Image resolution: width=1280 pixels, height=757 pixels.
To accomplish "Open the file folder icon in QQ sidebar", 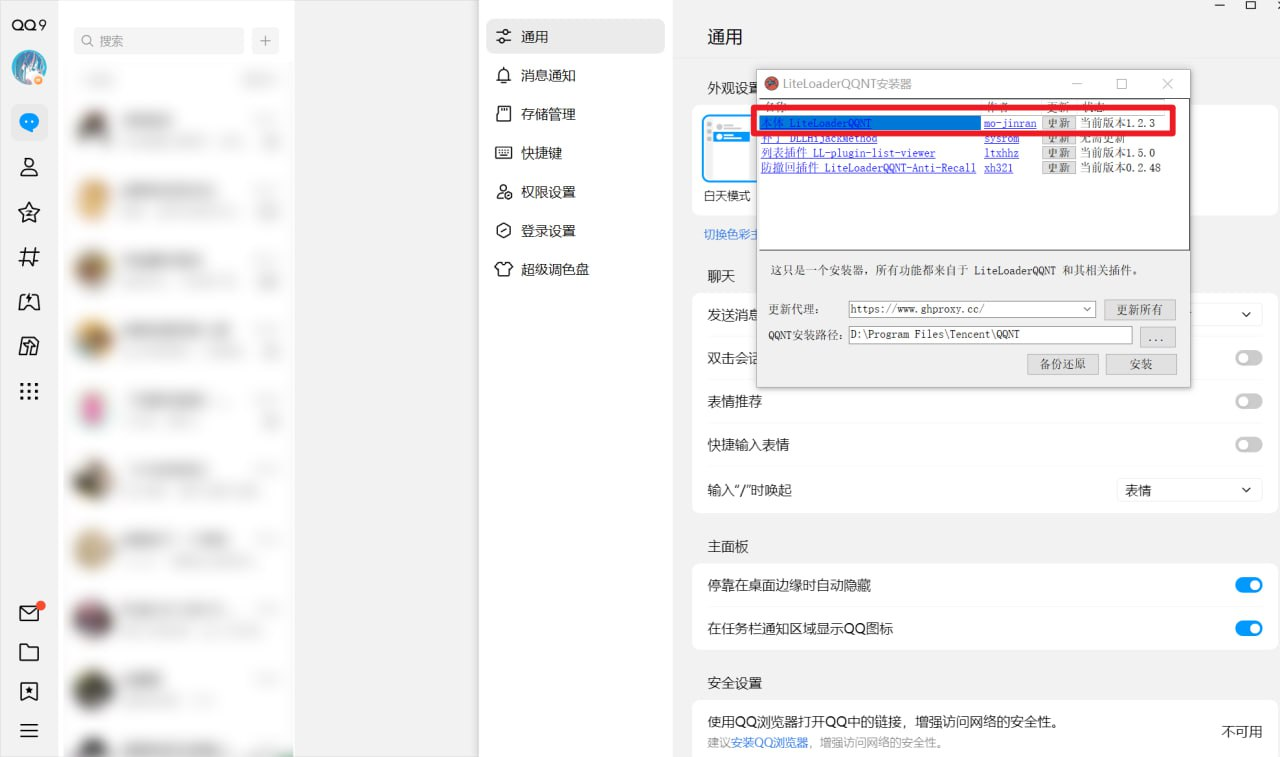I will click(29, 652).
